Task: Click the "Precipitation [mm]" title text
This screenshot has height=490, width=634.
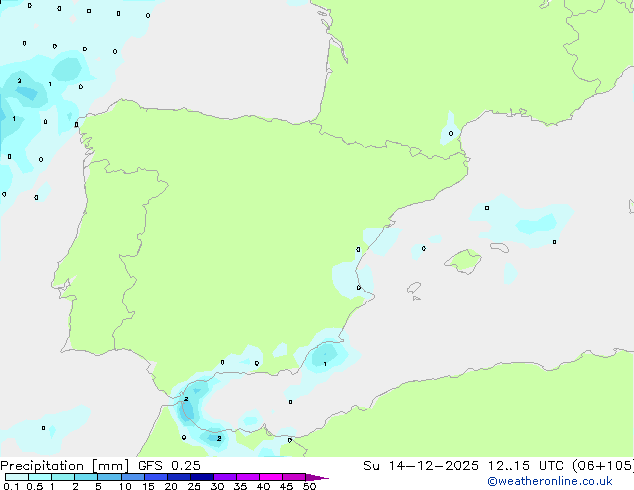Action: 65,466
